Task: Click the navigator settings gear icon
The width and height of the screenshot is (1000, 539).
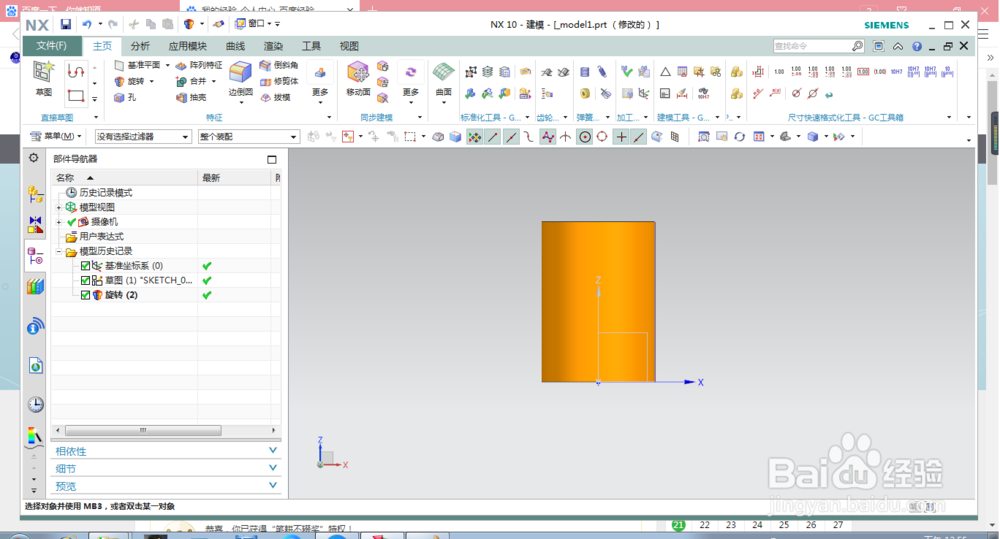Action: coord(34,158)
